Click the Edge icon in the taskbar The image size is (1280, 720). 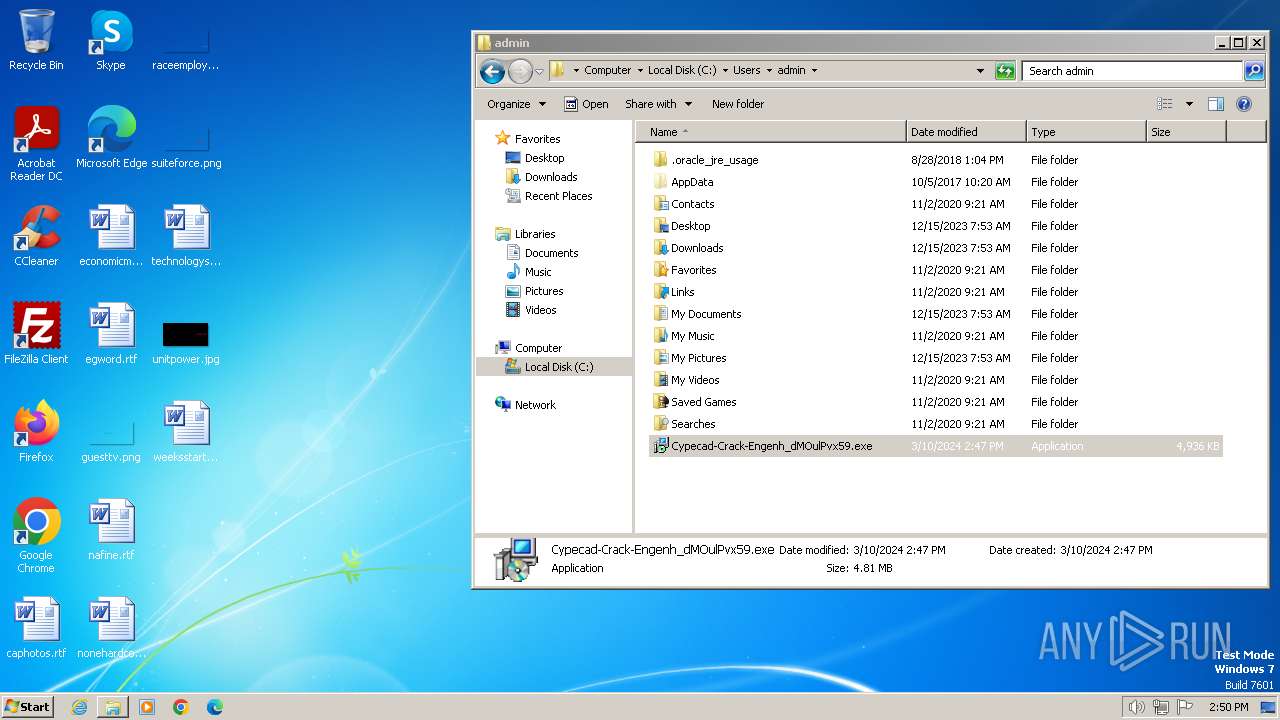(215, 707)
